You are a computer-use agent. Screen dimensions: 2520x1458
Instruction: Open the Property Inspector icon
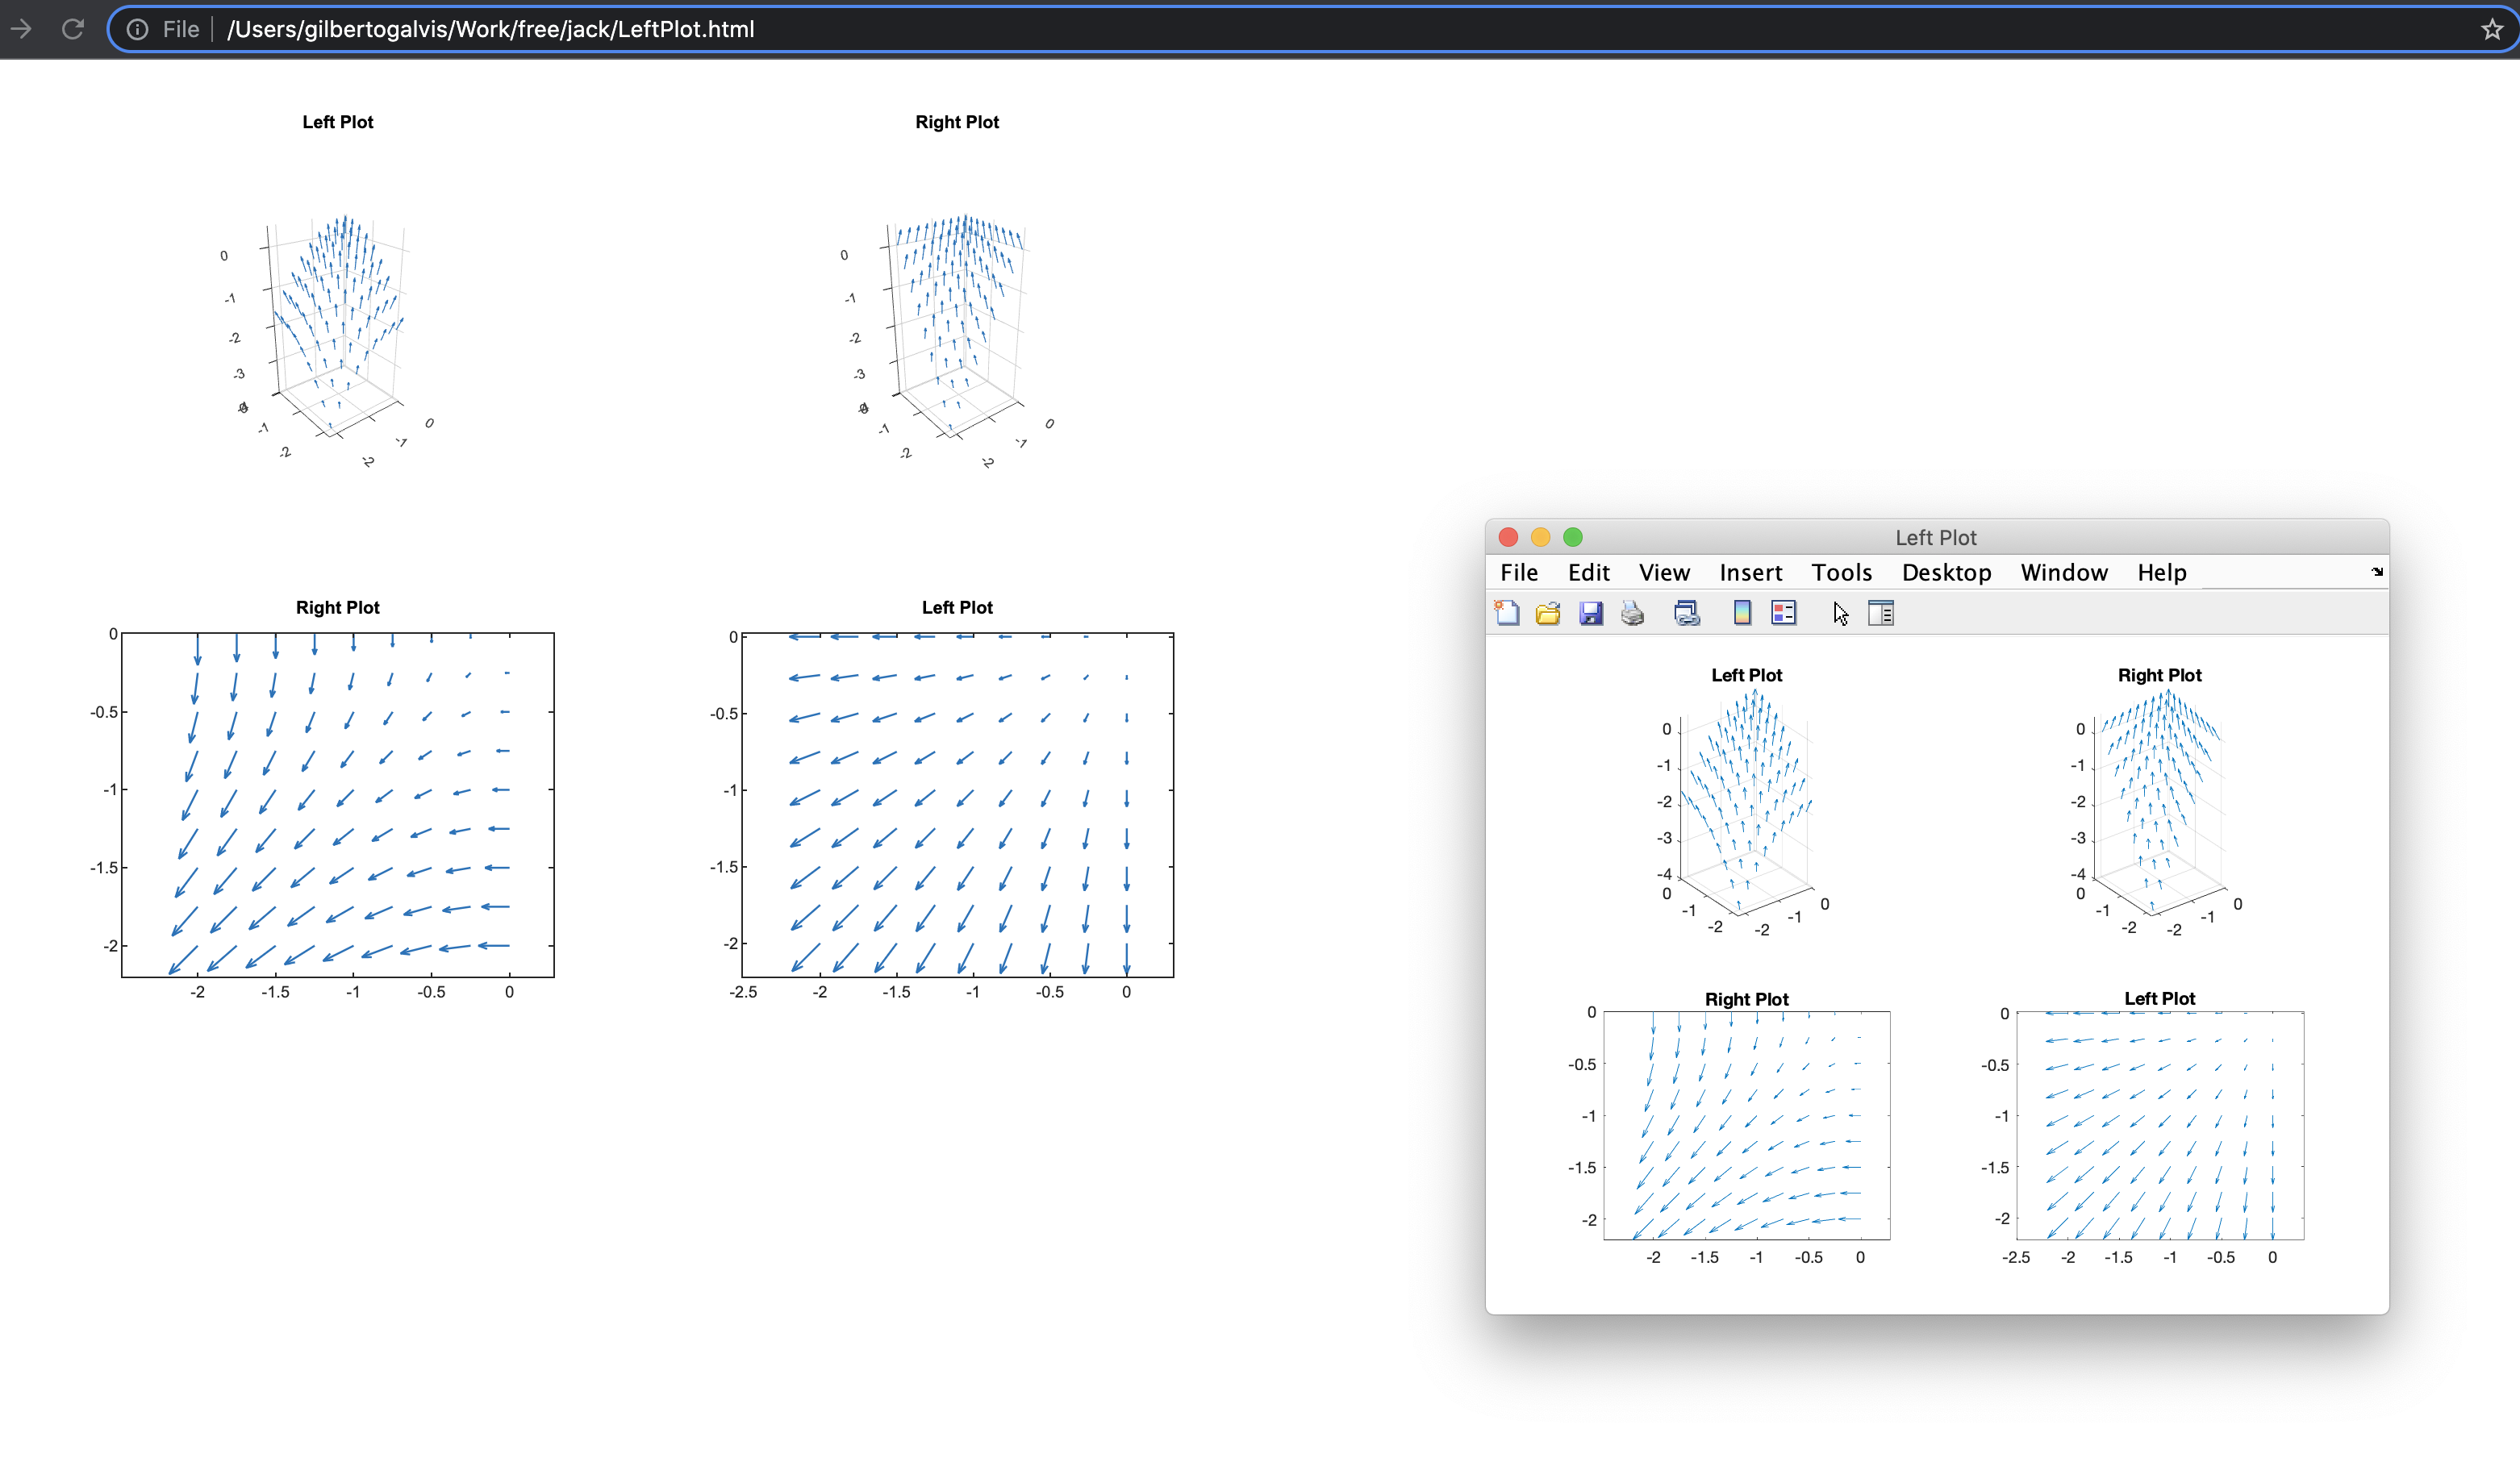[1881, 613]
